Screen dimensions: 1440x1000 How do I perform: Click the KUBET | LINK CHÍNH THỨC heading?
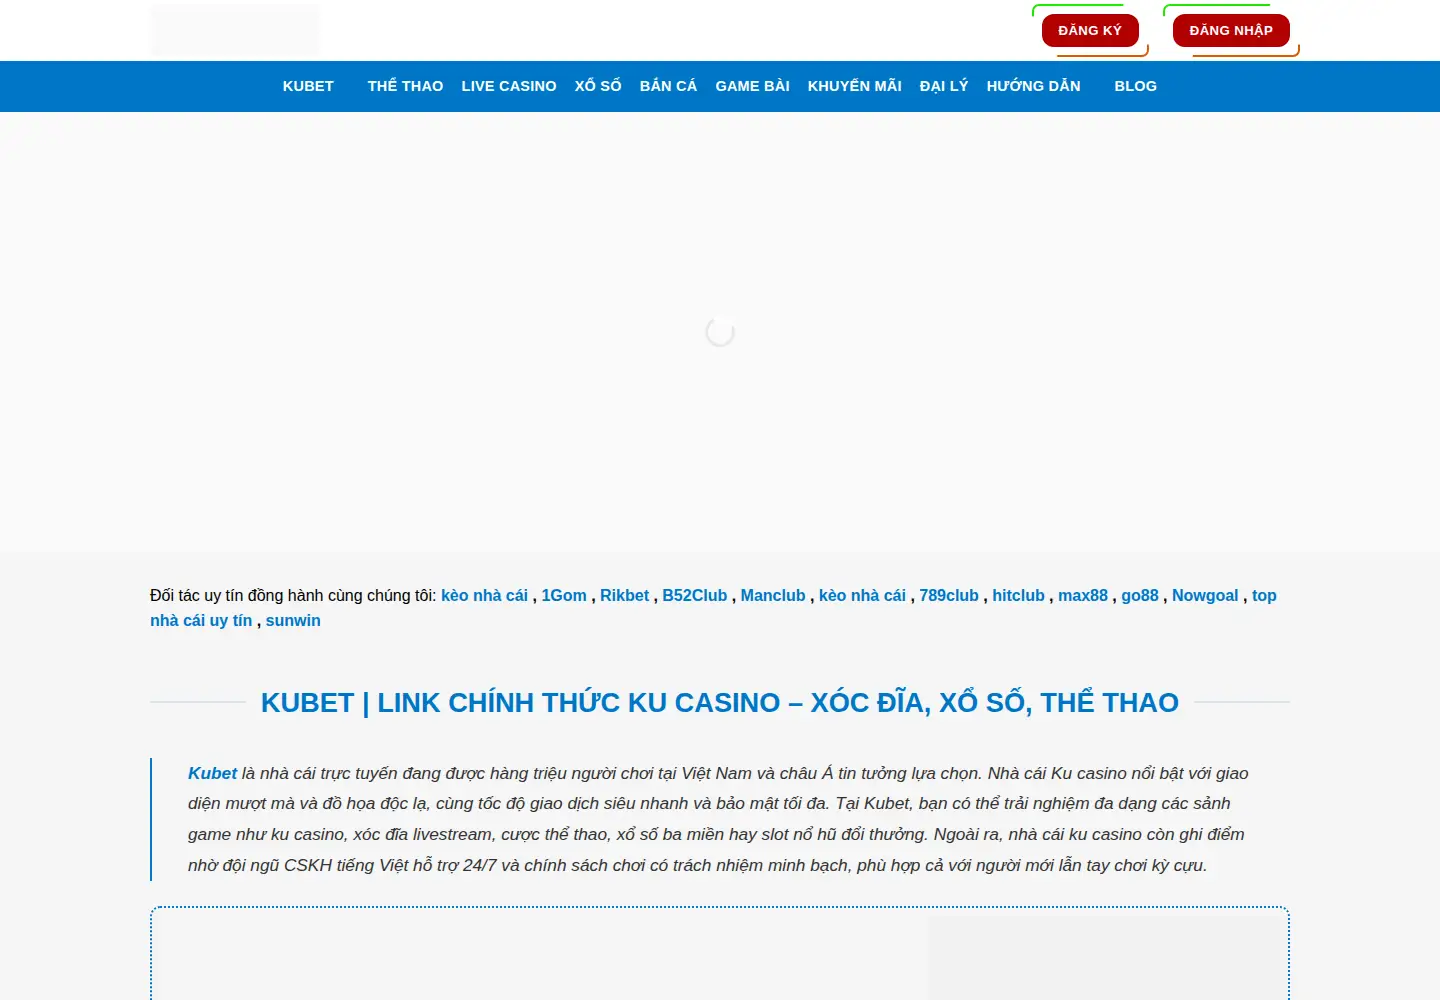(720, 702)
